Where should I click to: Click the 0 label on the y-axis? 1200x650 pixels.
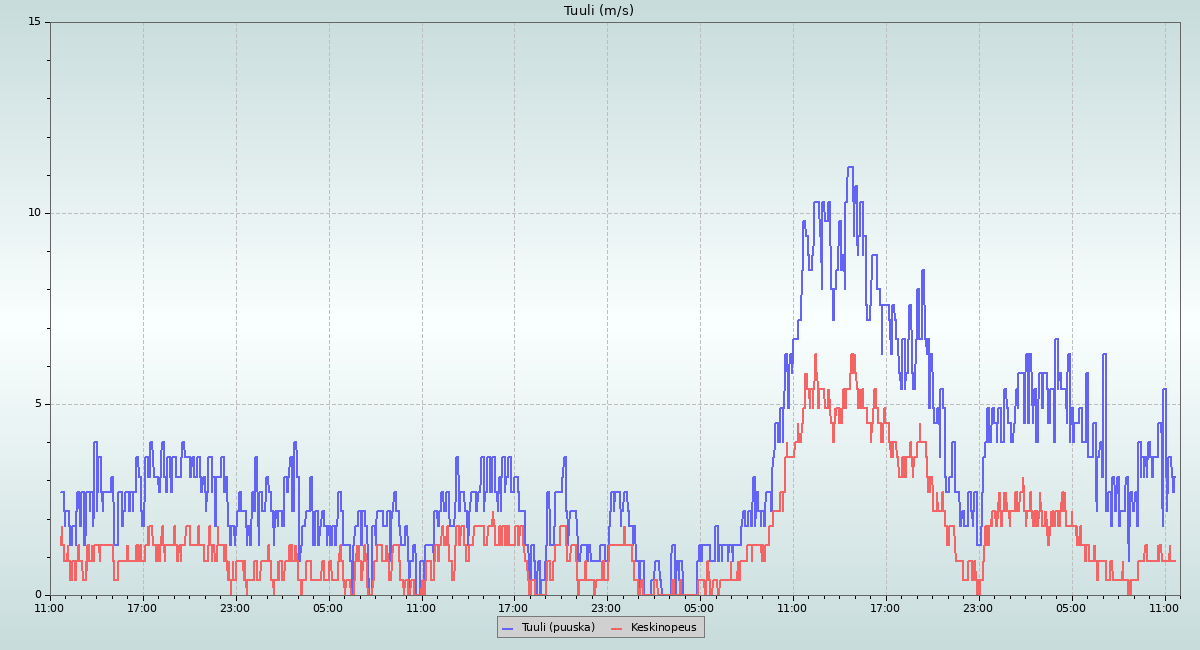(38, 595)
